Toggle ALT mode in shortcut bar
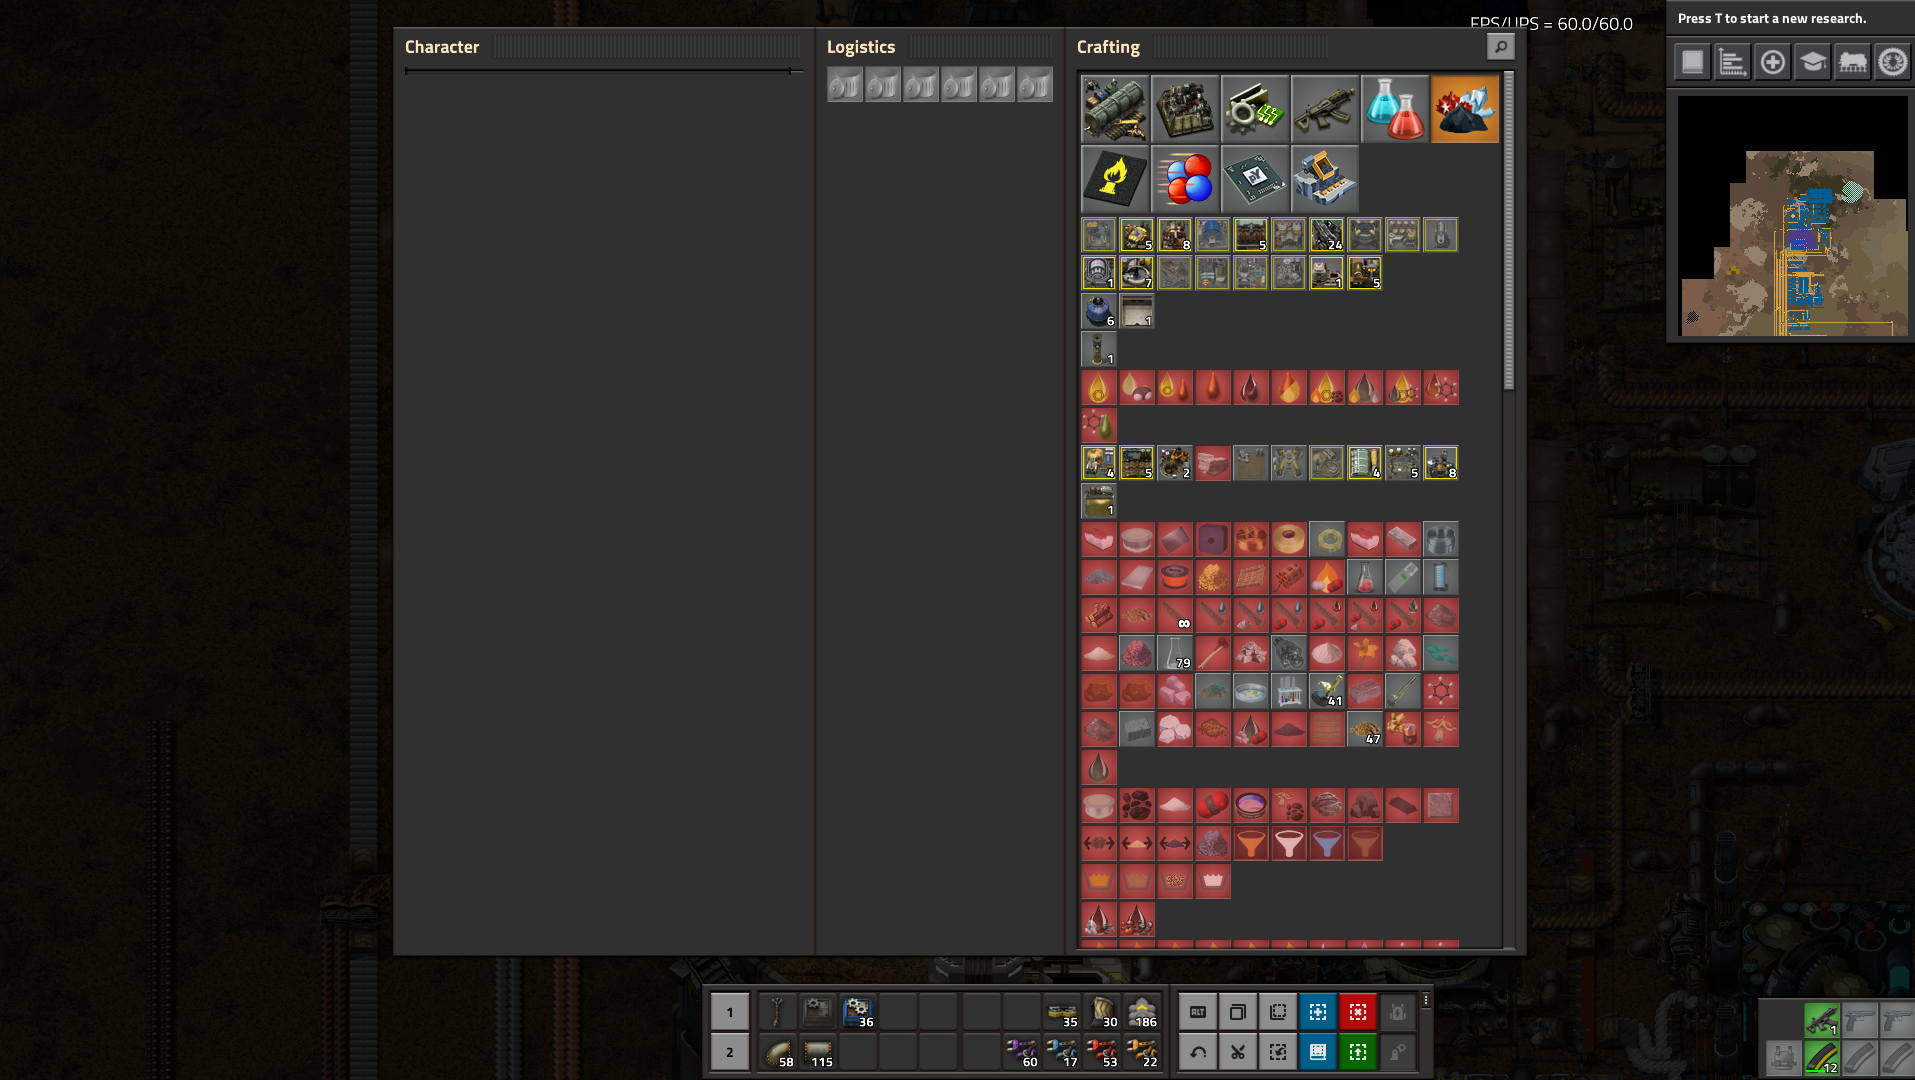Image resolution: width=1915 pixels, height=1080 pixels. coord(1198,1012)
